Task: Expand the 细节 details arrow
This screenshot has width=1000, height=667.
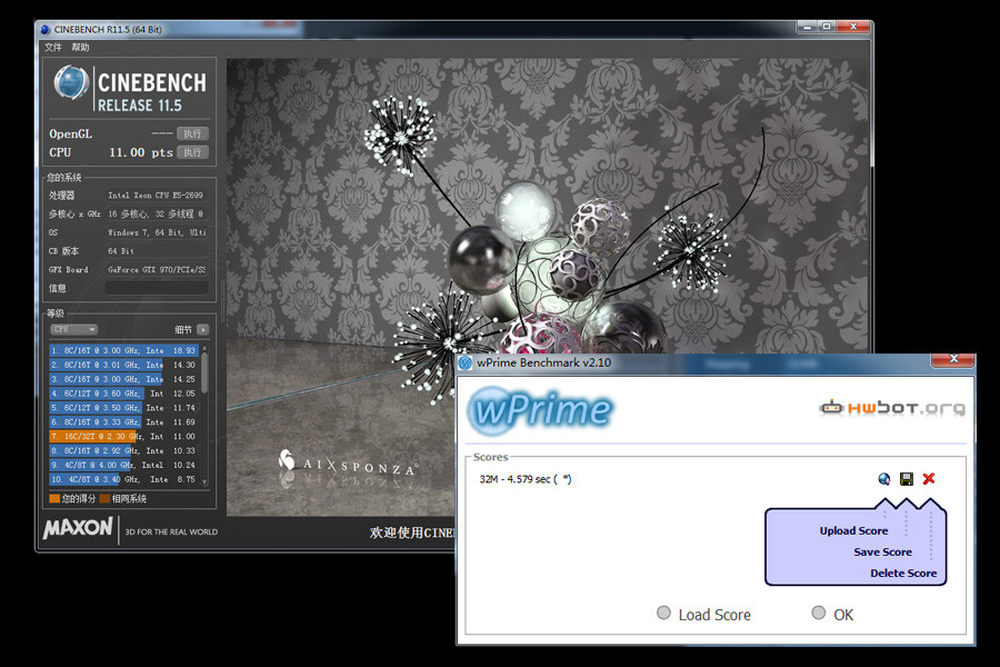Action: click(x=203, y=330)
